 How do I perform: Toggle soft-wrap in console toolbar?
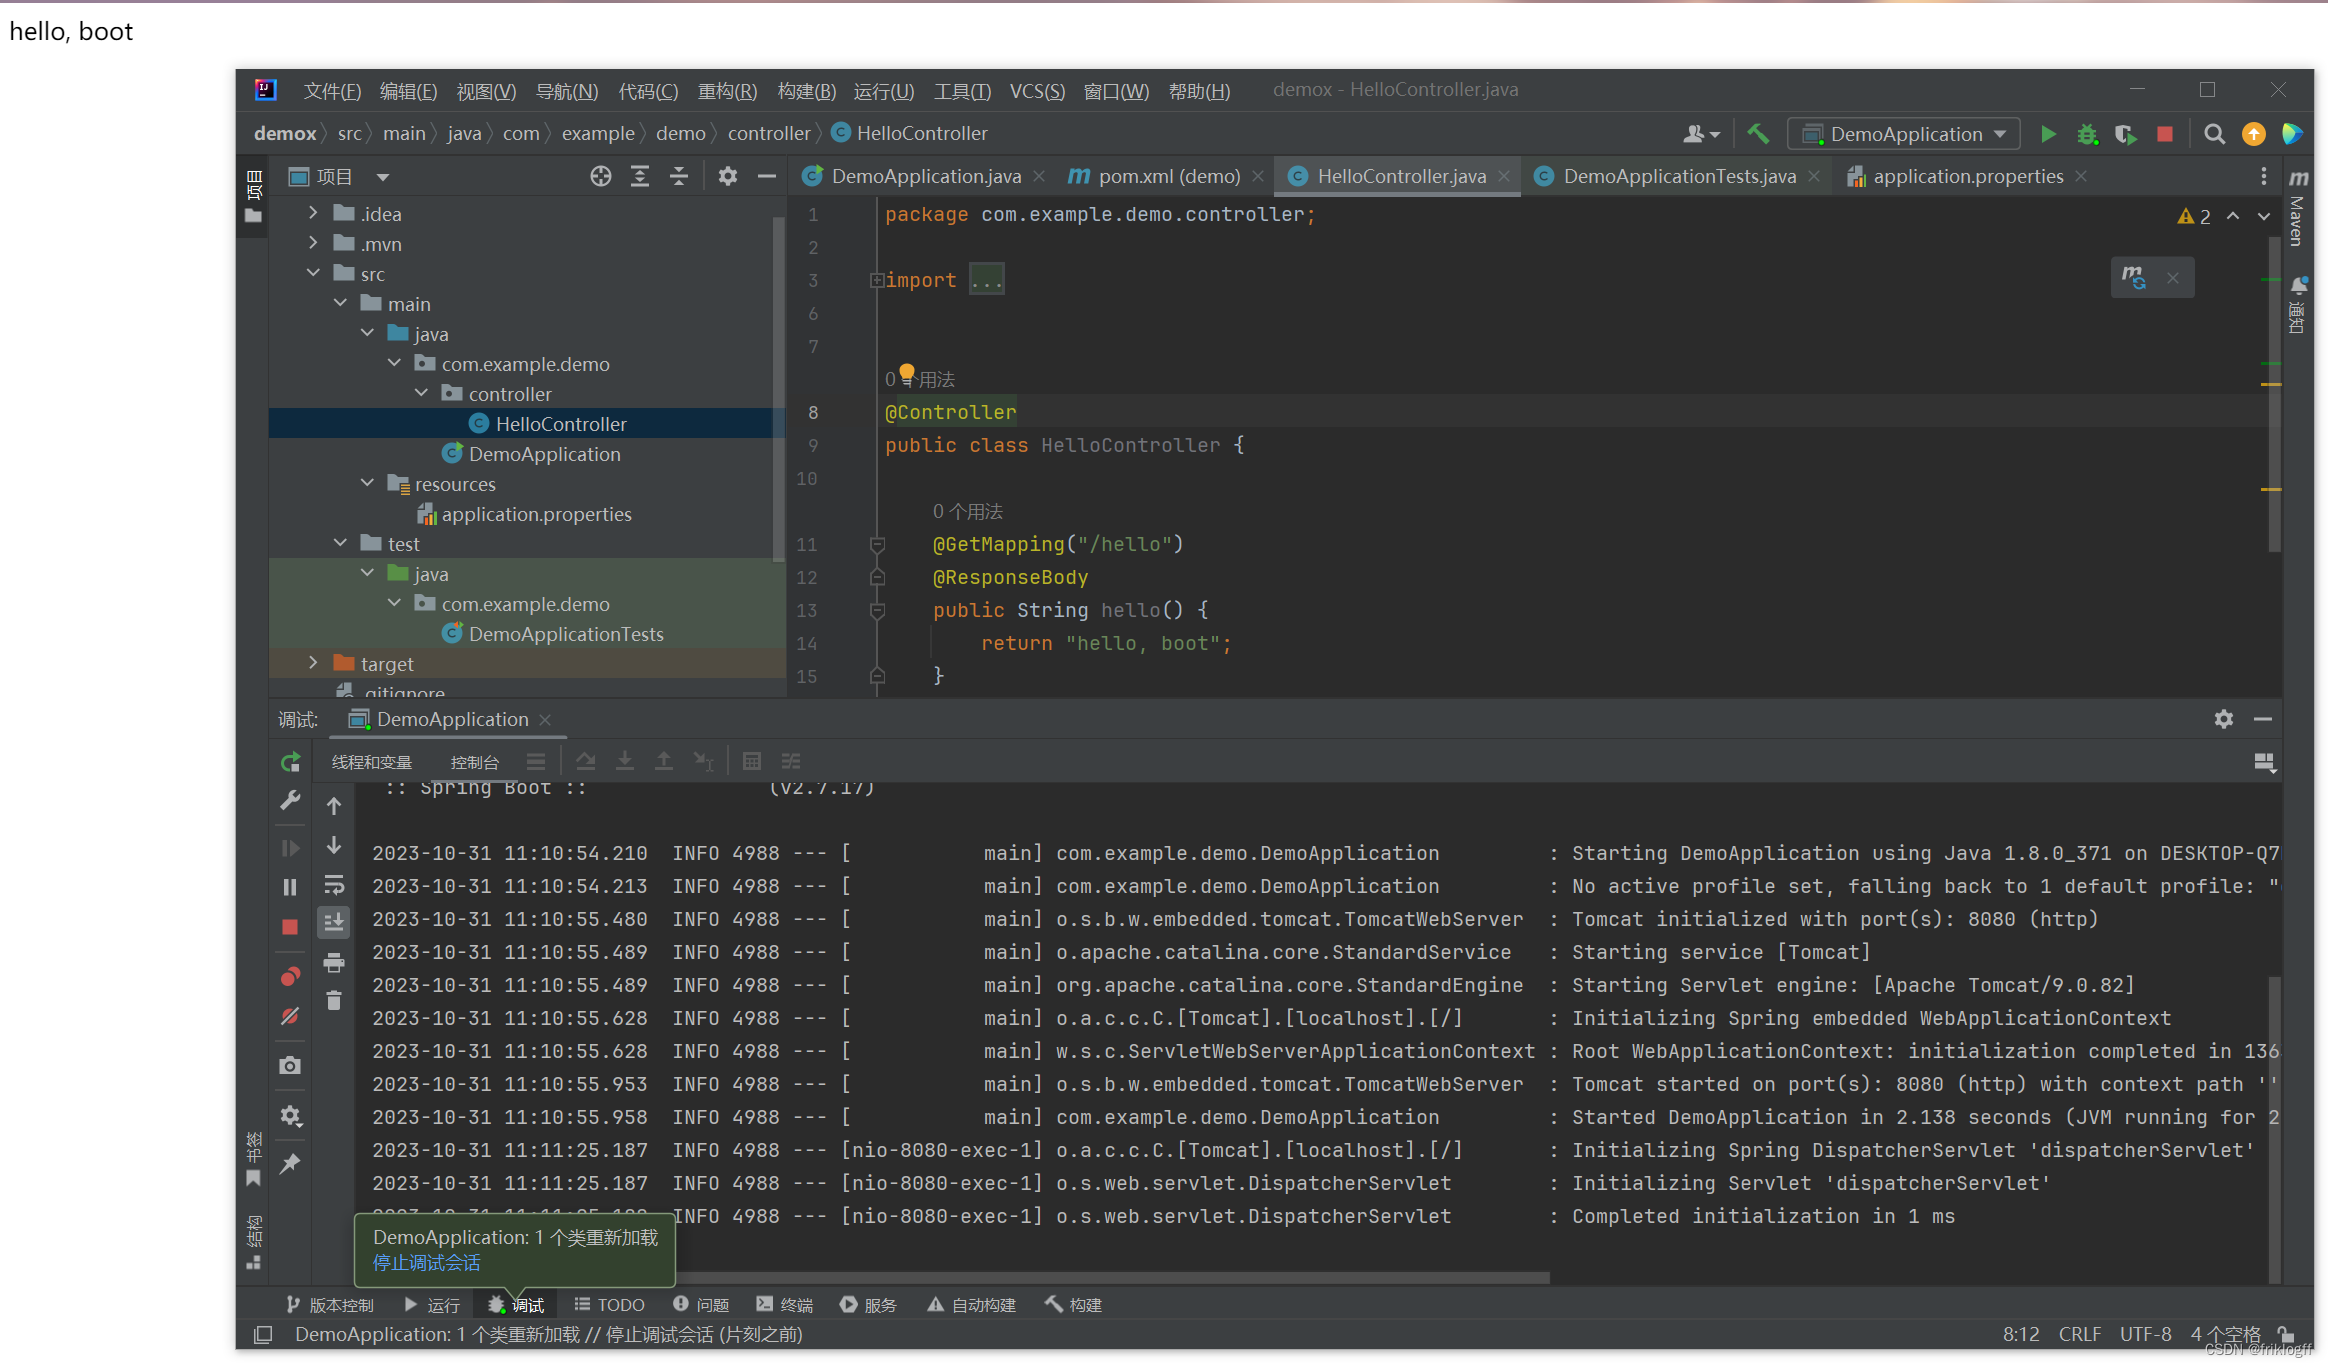[334, 885]
